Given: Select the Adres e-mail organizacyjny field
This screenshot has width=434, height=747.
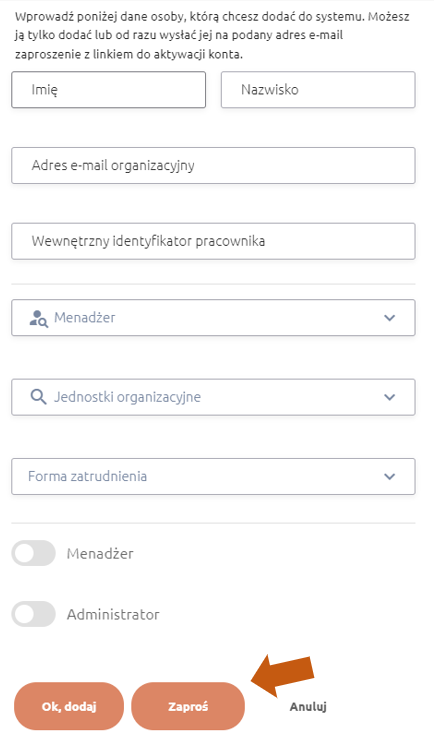Looking at the screenshot, I should pyautogui.click(x=213, y=165).
